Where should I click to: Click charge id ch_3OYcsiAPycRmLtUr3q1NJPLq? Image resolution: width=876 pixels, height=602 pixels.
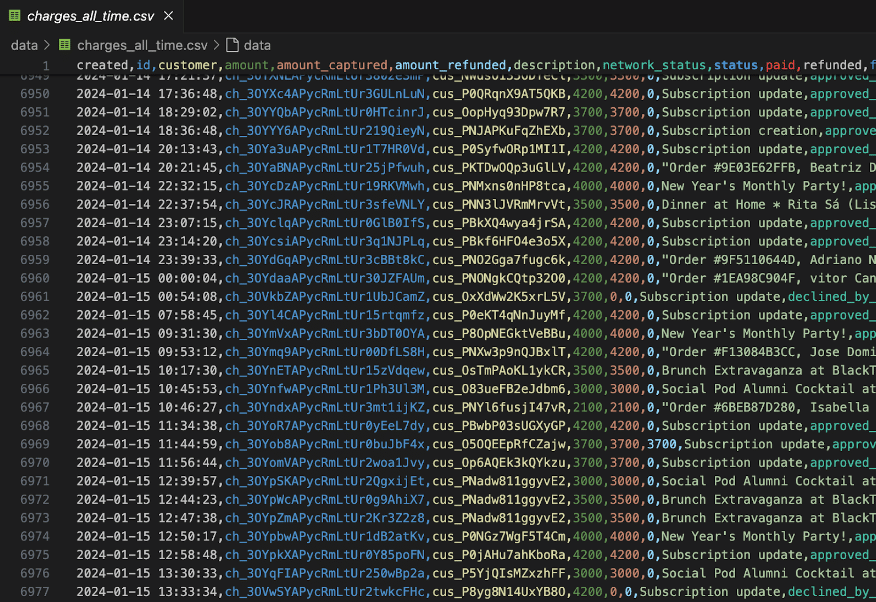tap(325, 241)
